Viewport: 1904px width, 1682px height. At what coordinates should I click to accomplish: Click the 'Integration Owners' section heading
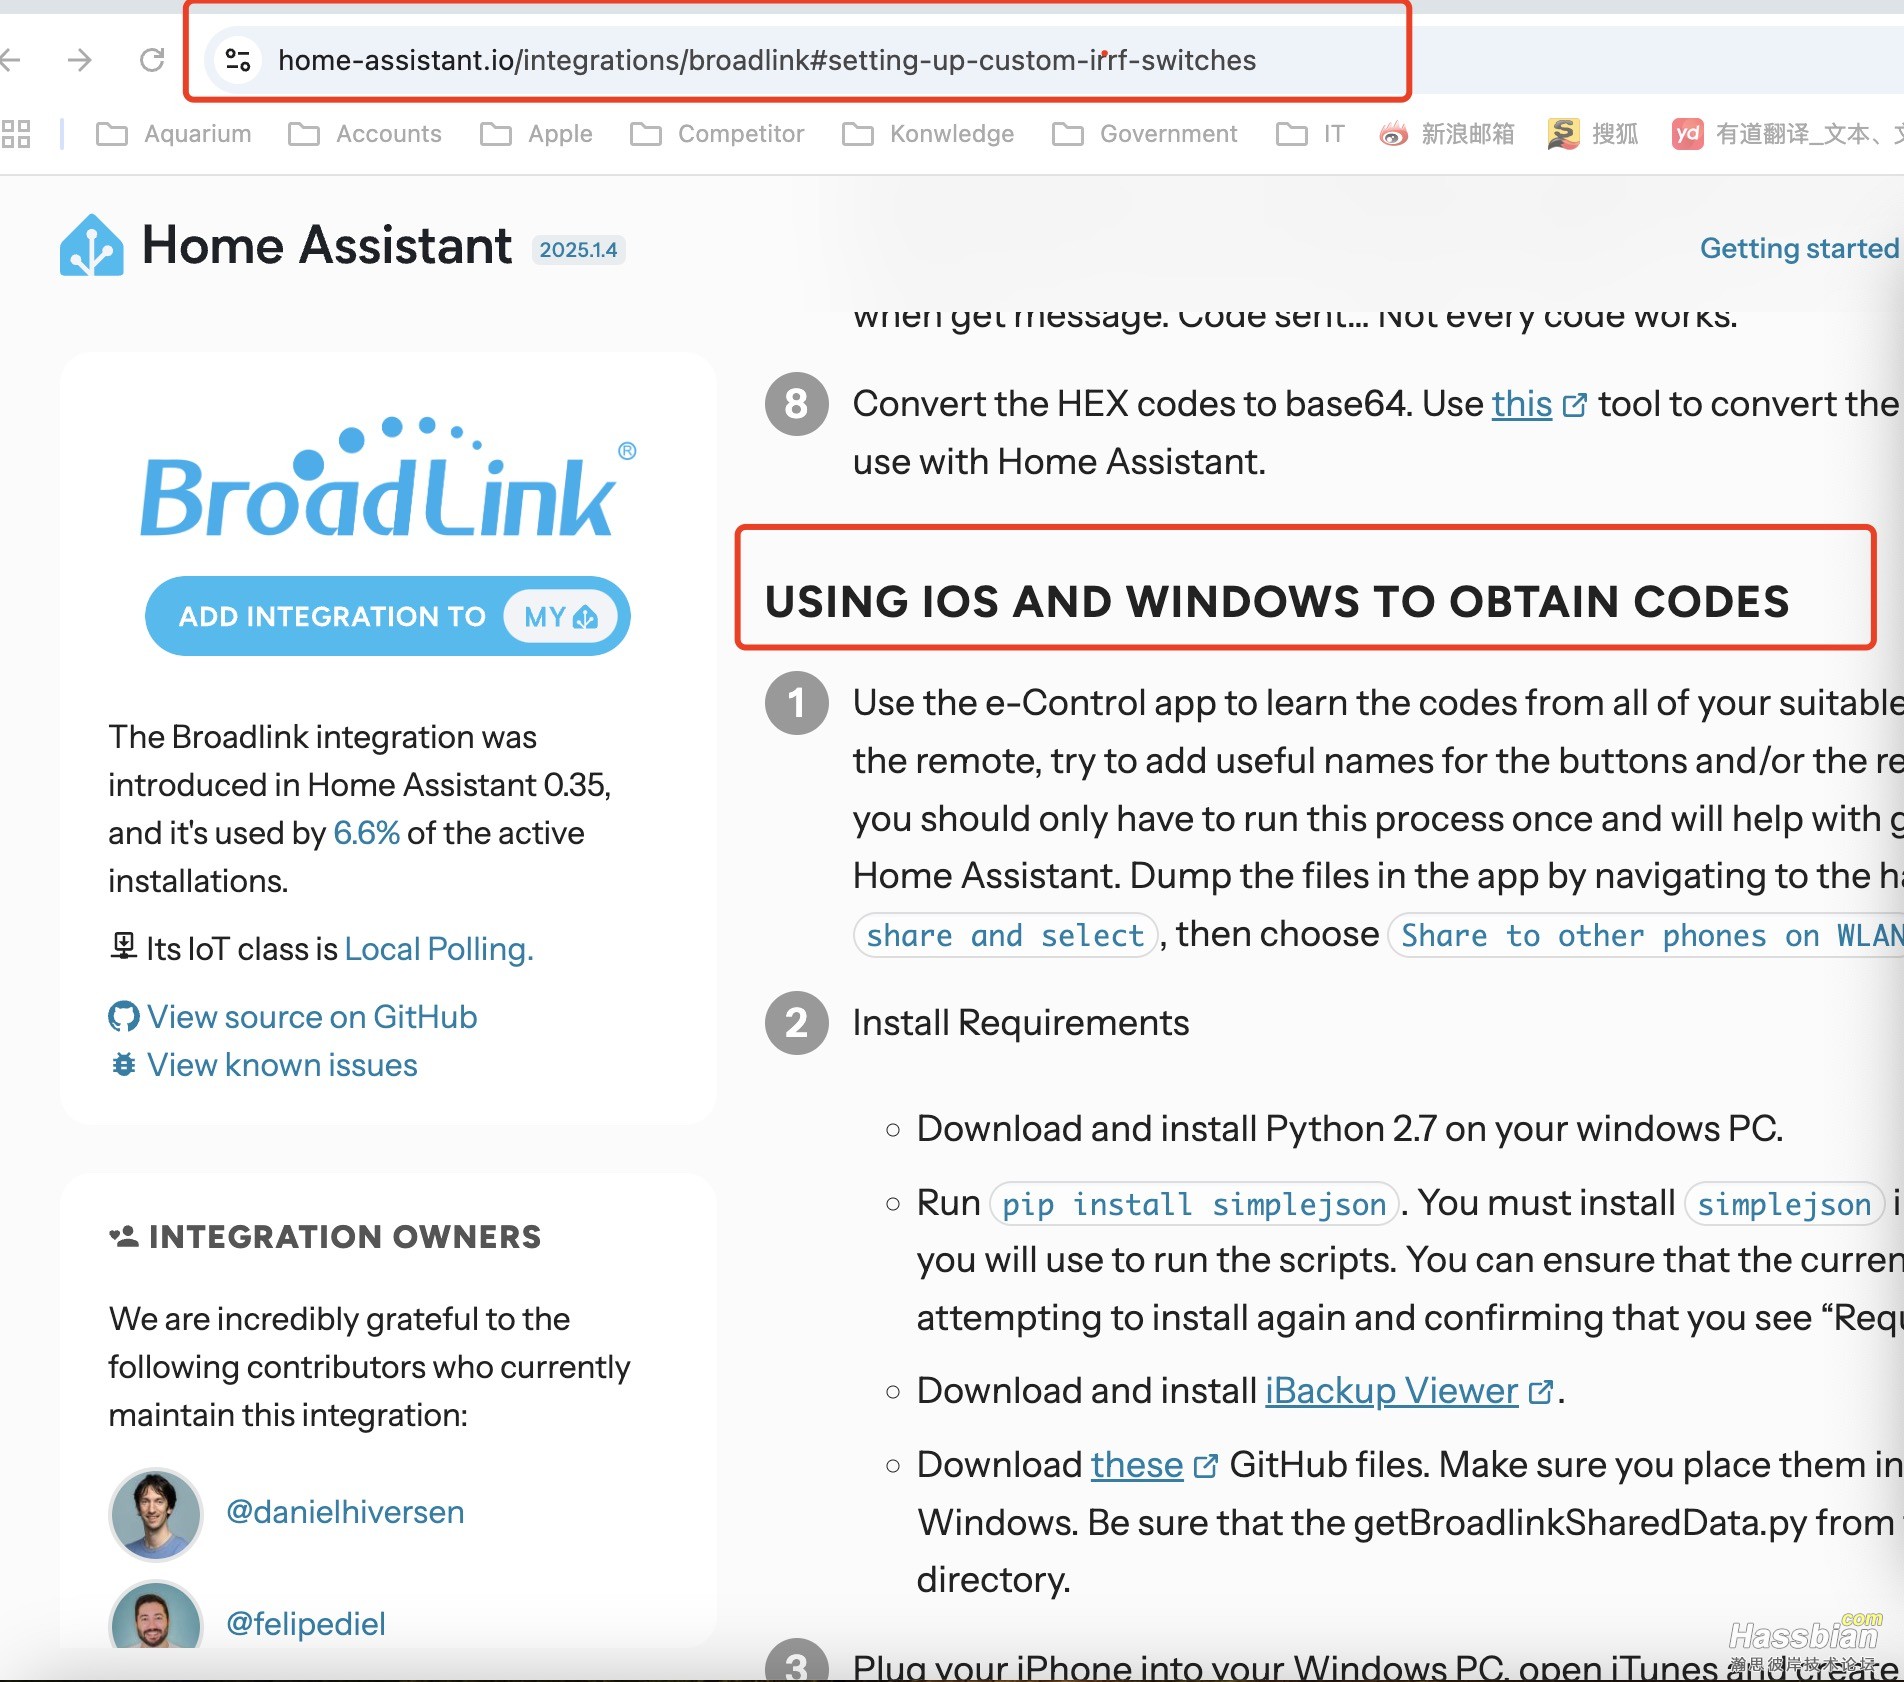(x=345, y=1237)
